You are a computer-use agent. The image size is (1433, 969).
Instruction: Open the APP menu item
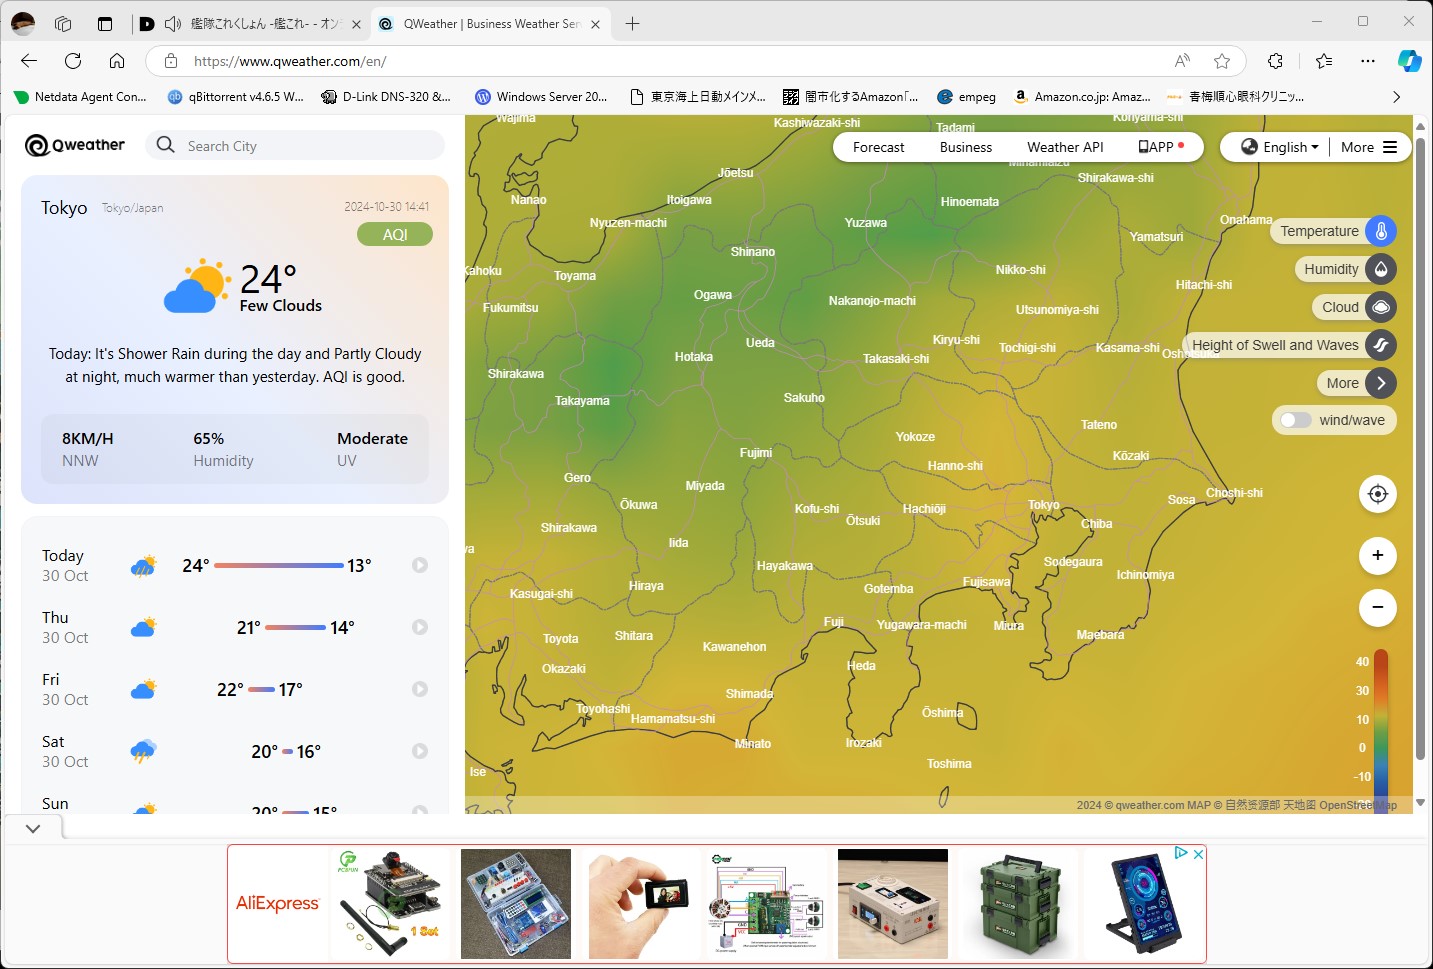coord(1161,147)
